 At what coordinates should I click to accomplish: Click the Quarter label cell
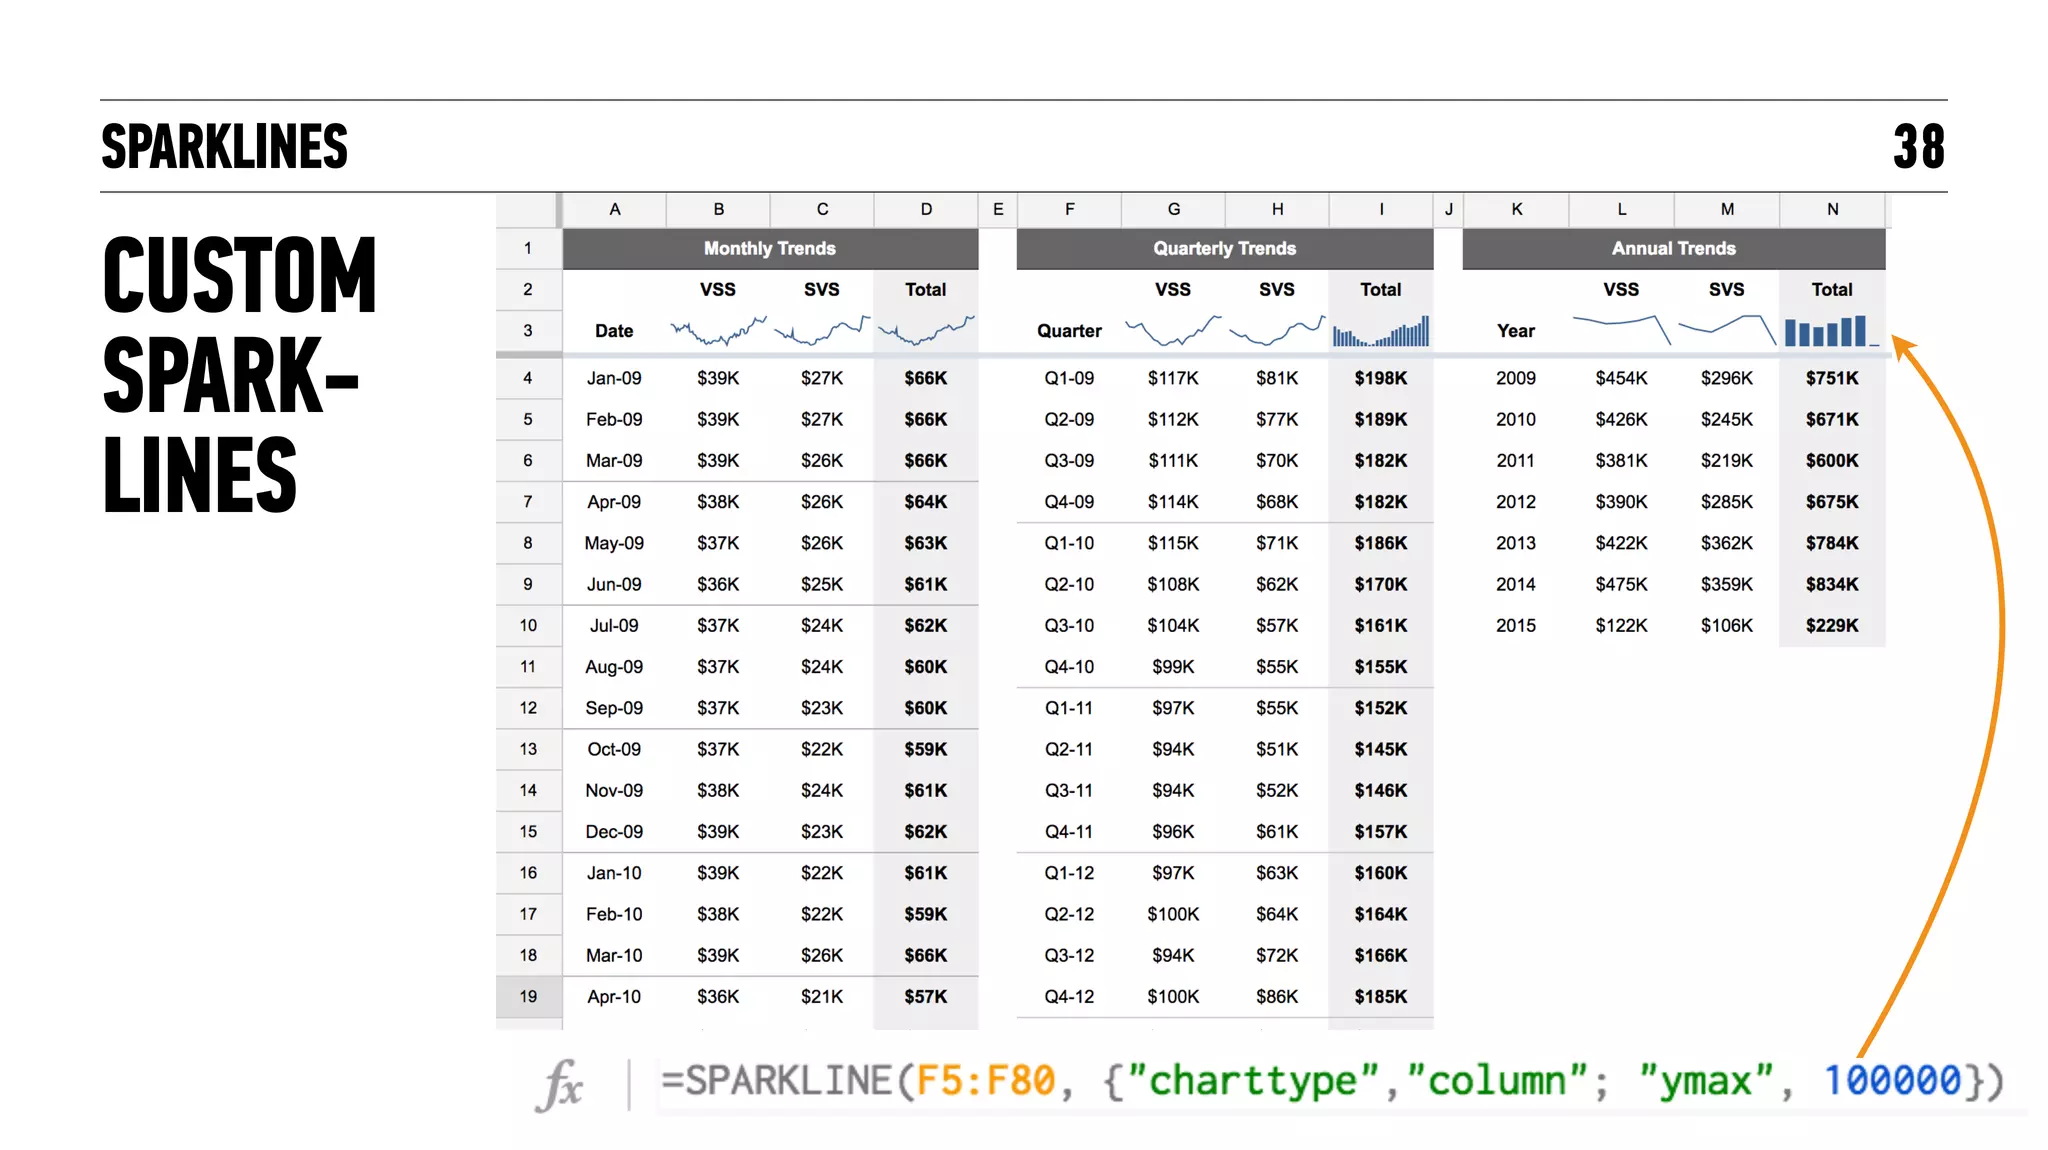tap(1069, 330)
